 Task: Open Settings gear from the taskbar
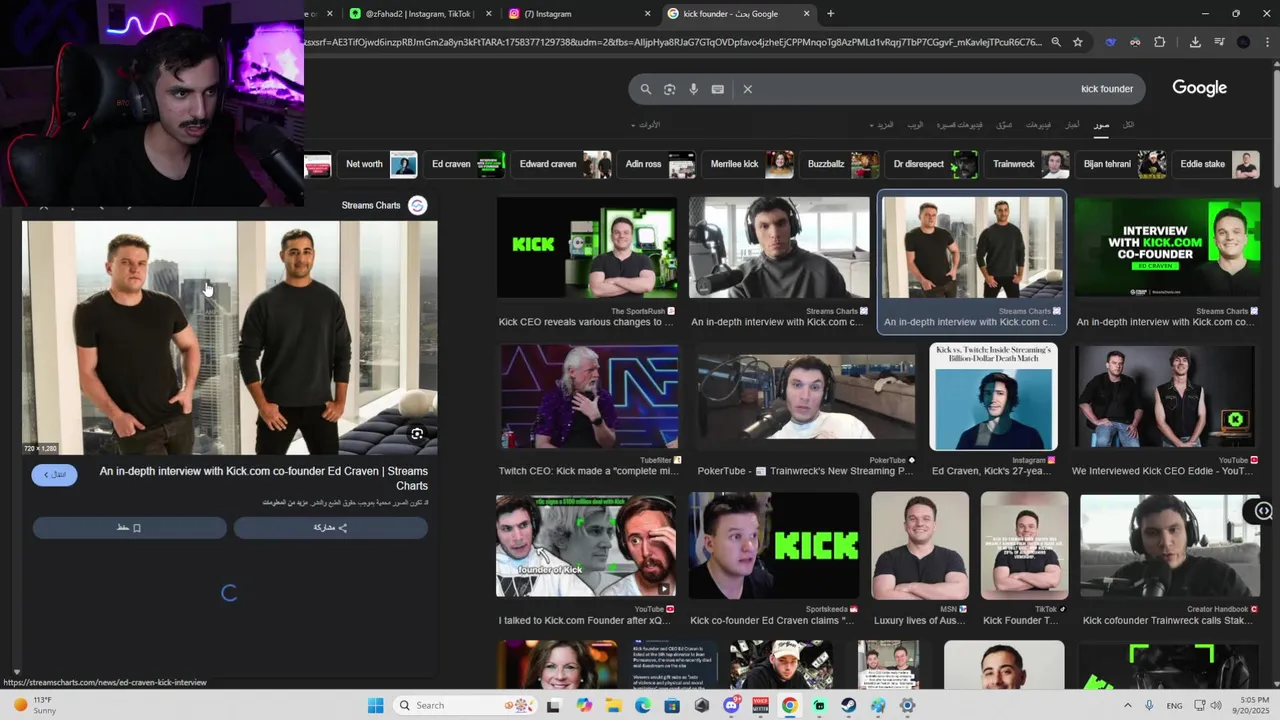(x=908, y=705)
